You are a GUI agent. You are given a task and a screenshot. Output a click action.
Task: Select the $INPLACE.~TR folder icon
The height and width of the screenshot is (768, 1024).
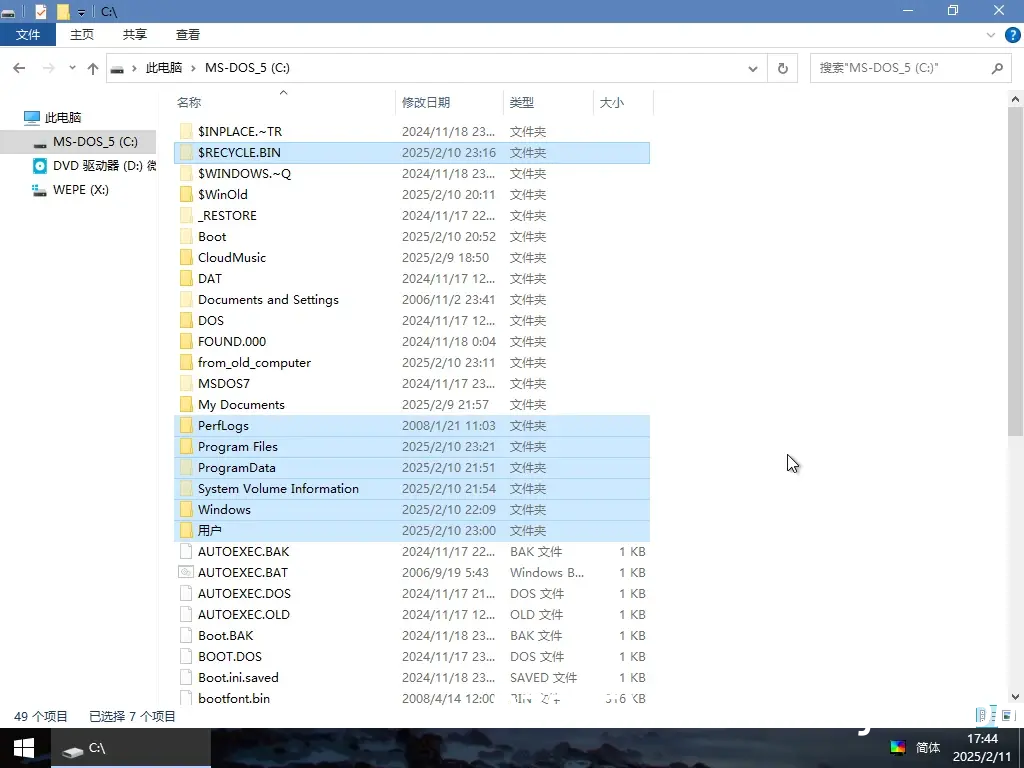(186, 132)
